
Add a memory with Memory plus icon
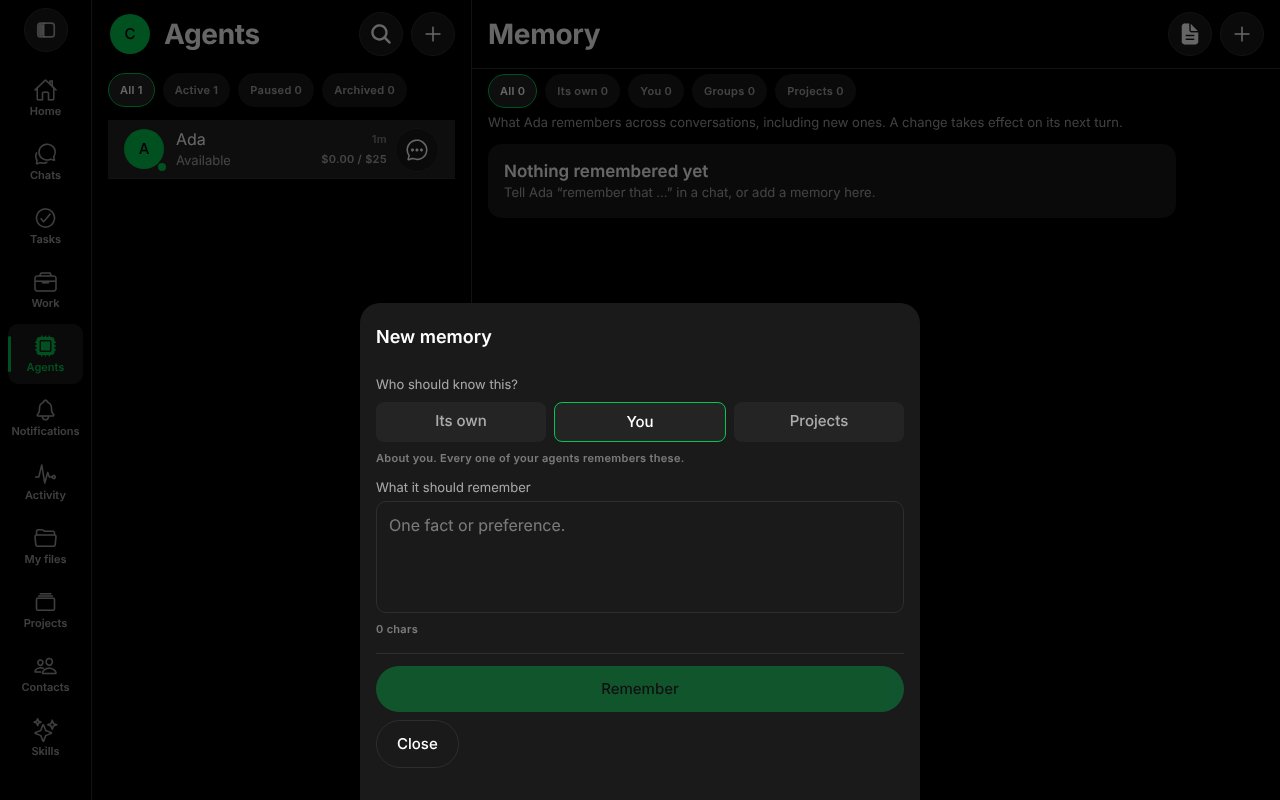click(x=1242, y=34)
